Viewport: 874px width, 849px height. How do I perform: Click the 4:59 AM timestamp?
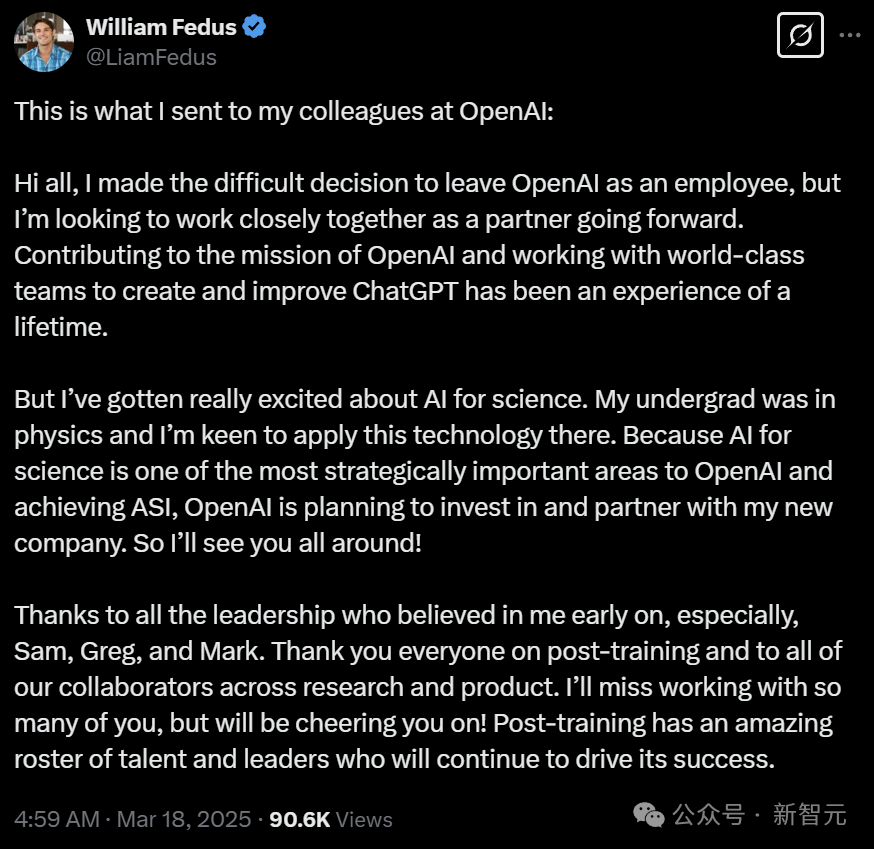[x=57, y=819]
